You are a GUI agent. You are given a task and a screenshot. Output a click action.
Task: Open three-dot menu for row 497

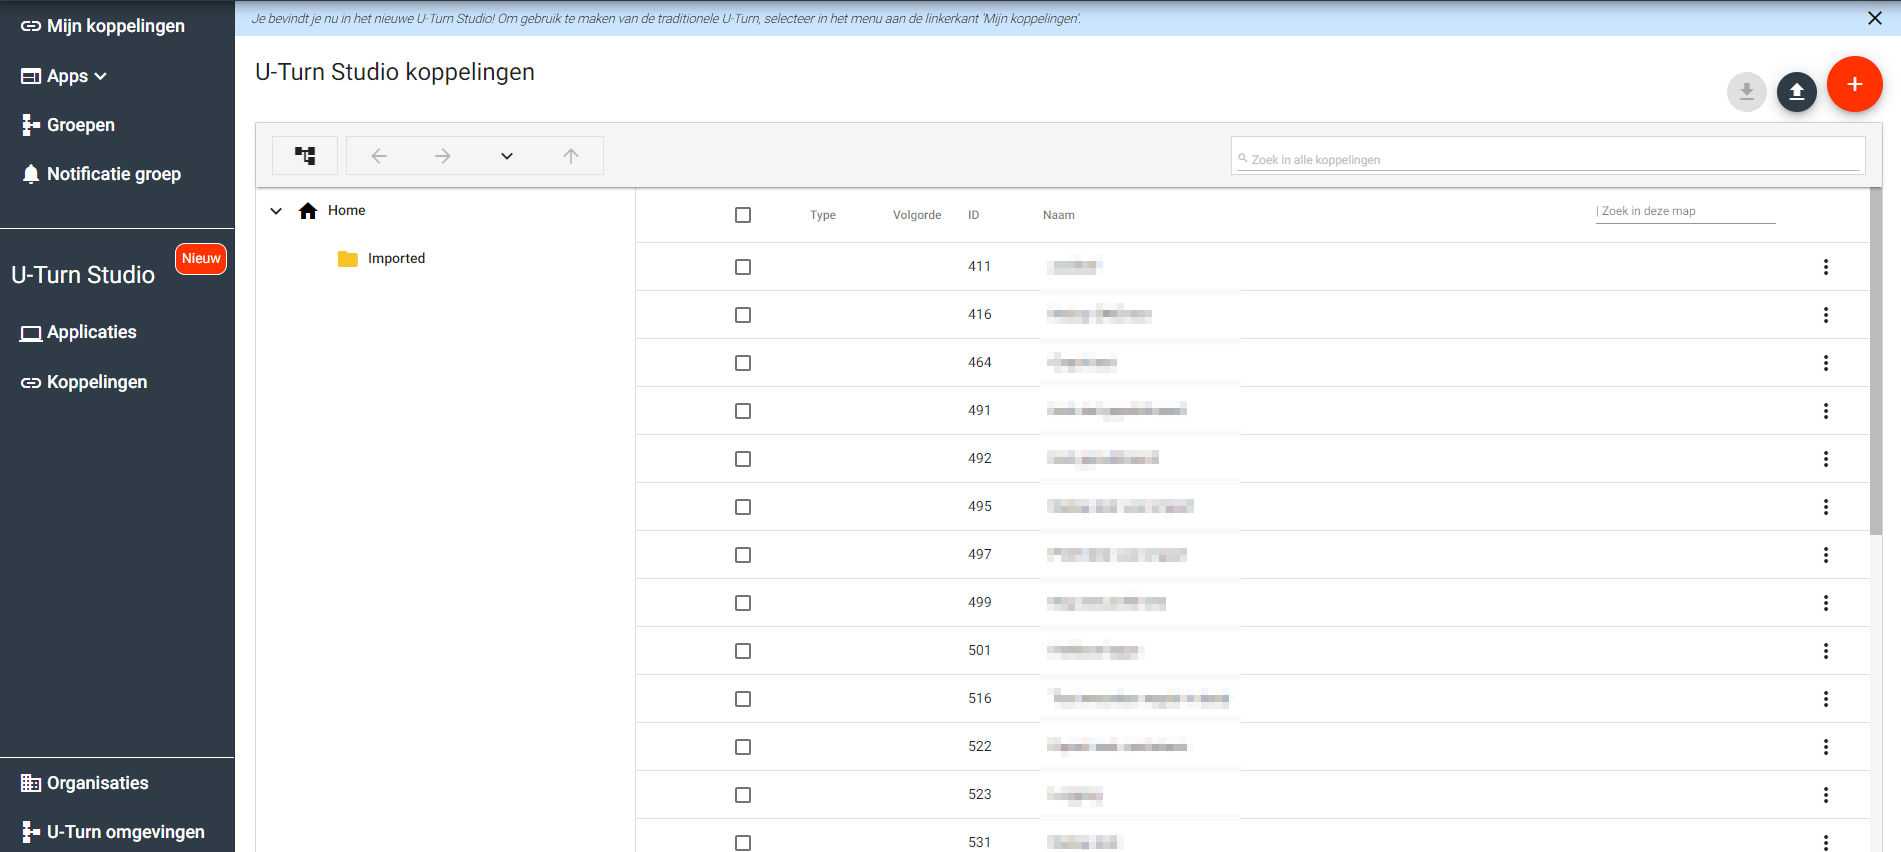tap(1825, 555)
